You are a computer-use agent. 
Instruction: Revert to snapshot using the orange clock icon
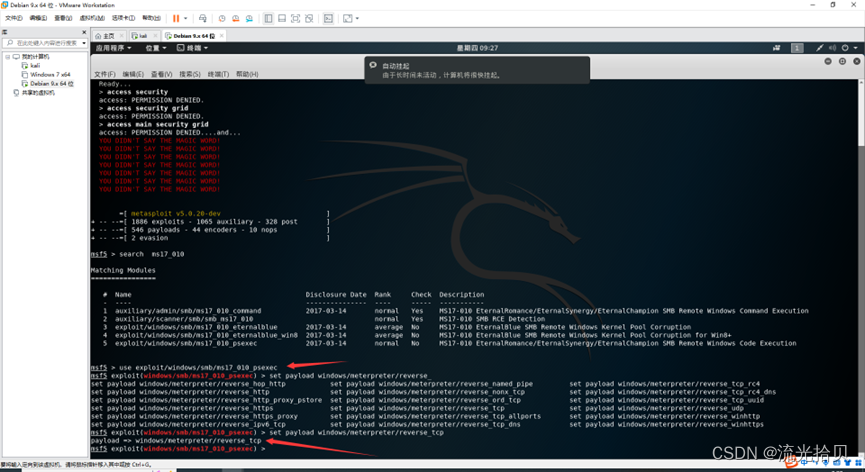[x=236, y=18]
